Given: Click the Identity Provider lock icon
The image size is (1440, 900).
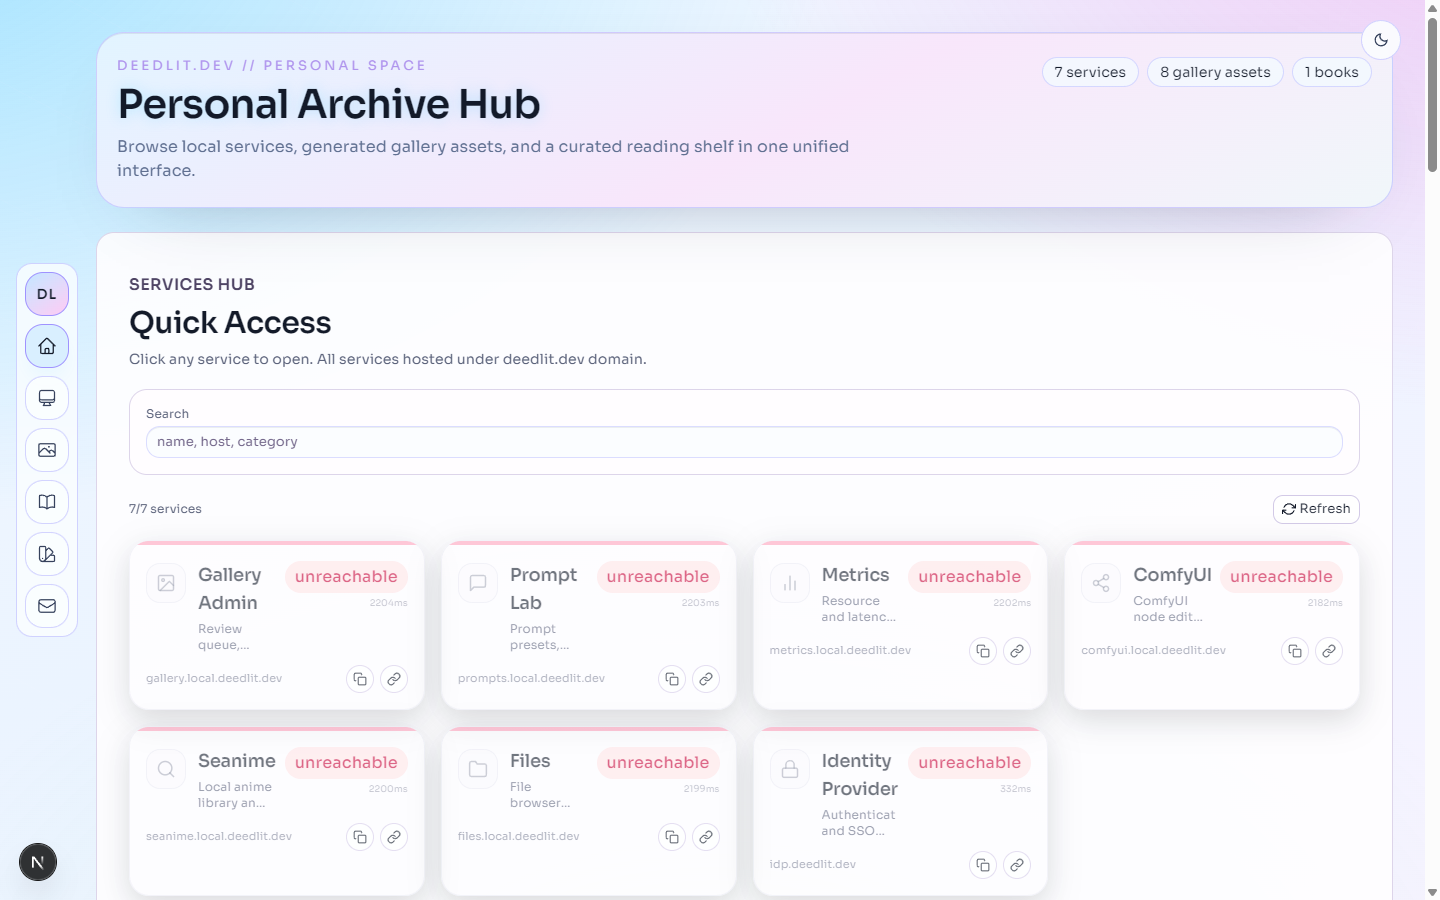Looking at the screenshot, I should click(790, 769).
